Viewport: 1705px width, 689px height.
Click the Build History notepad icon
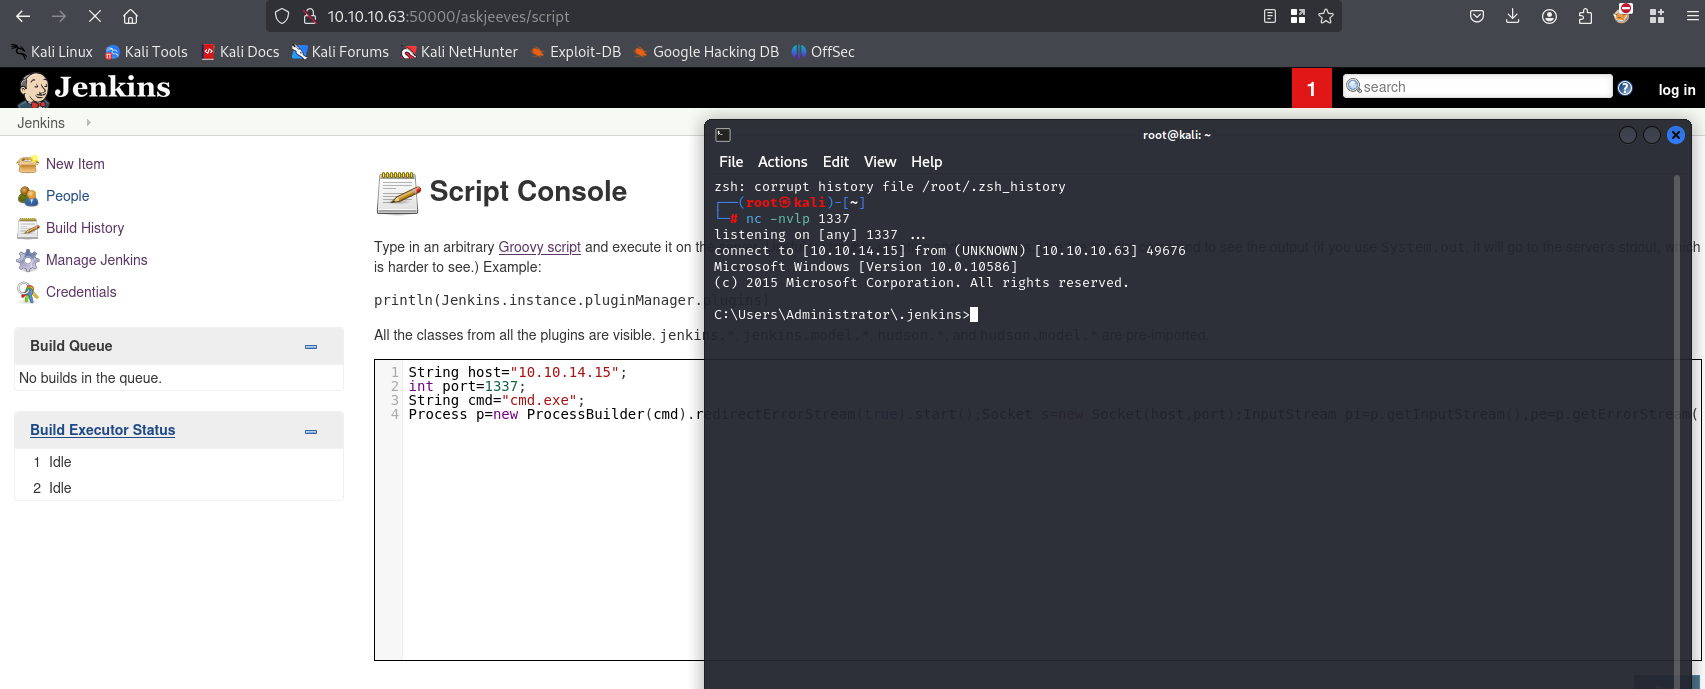[x=27, y=228]
